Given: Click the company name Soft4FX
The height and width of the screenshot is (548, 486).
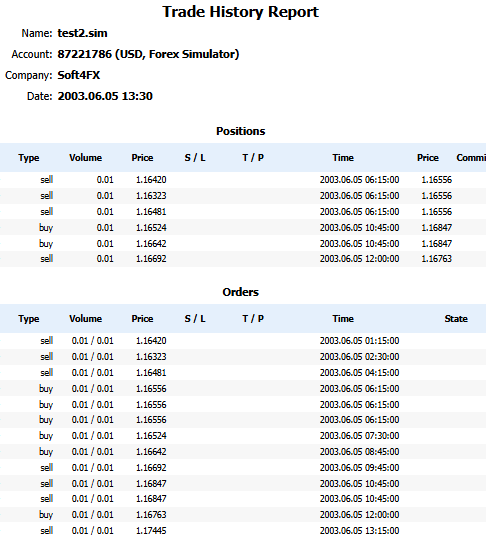Looking at the screenshot, I should tap(79, 75).
